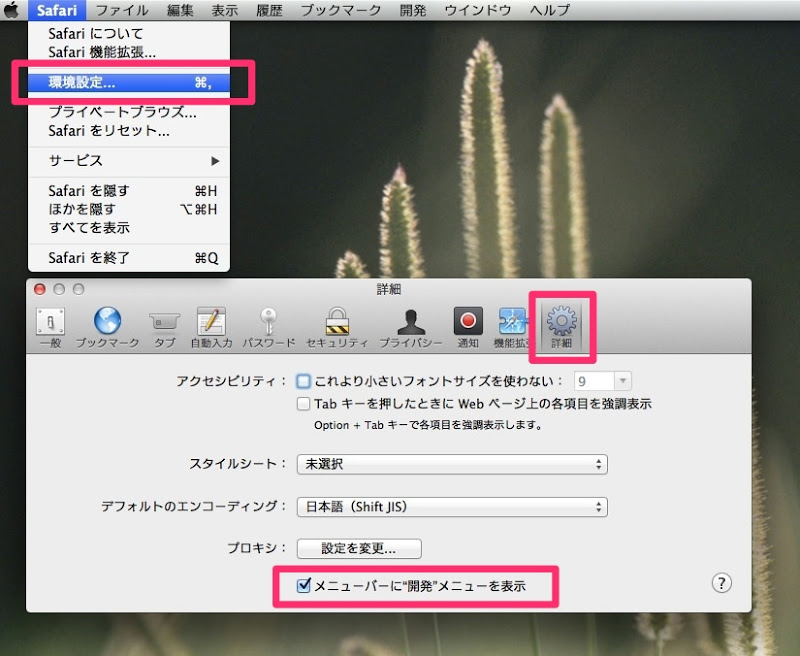The width and height of the screenshot is (800, 656).
Task: Open the ブックマーク preferences pane
Action: point(107,327)
